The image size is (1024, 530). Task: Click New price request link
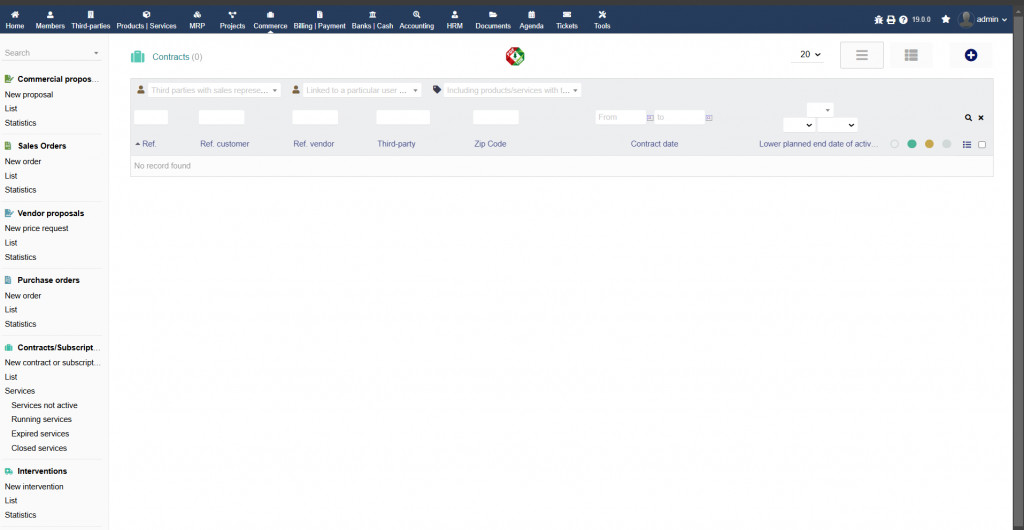click(x=37, y=228)
